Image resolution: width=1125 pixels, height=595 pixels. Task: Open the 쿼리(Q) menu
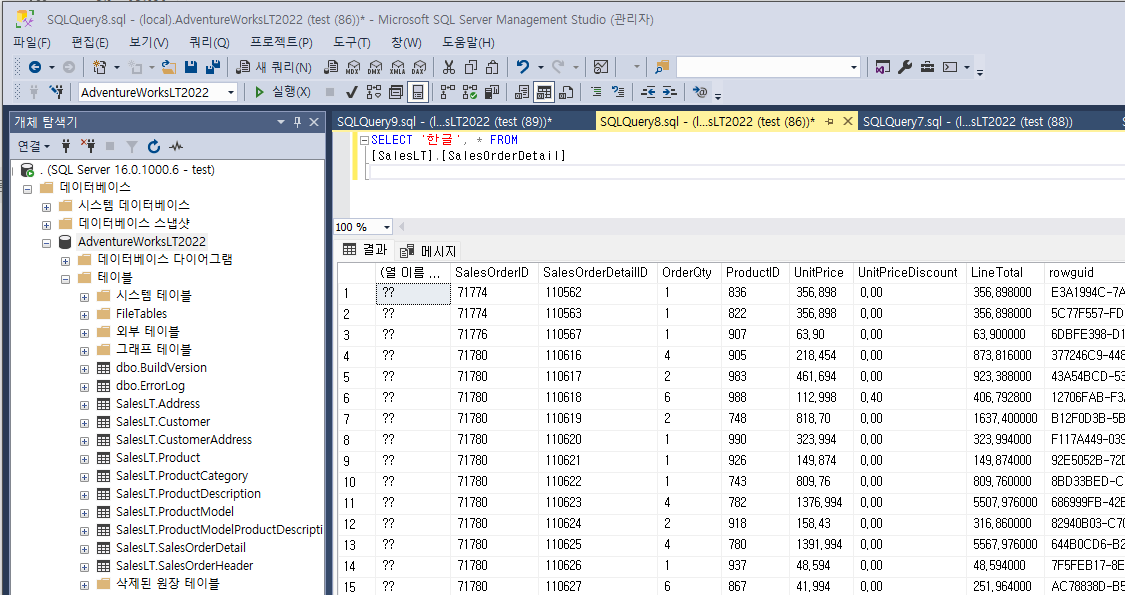click(210, 42)
